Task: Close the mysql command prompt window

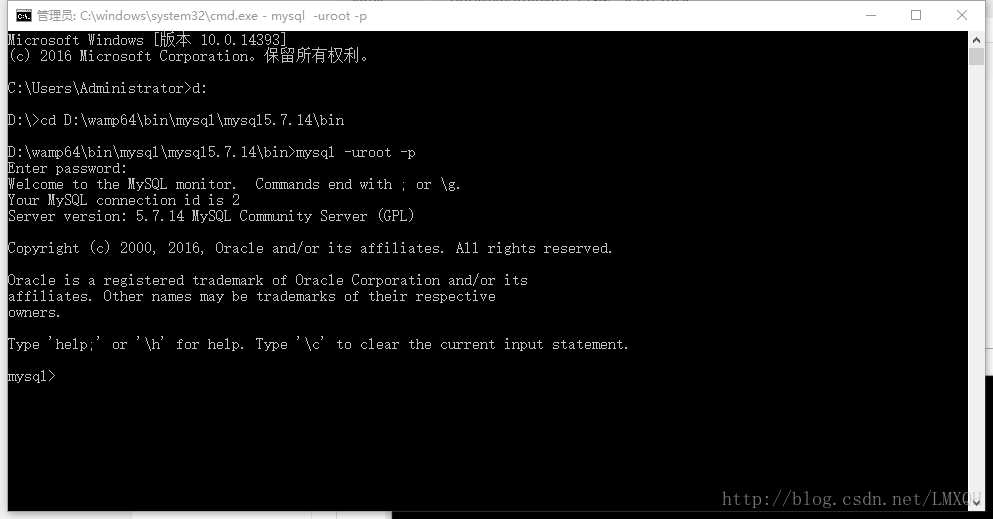Action: [x=961, y=15]
